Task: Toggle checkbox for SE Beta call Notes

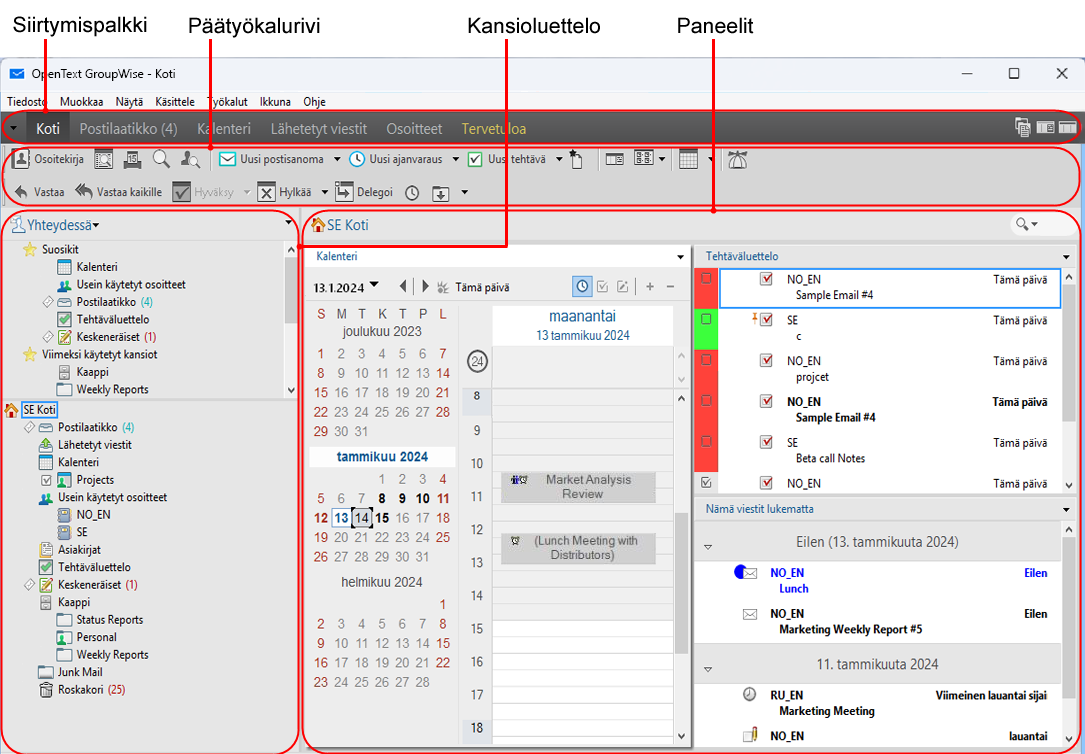Action: [766, 442]
